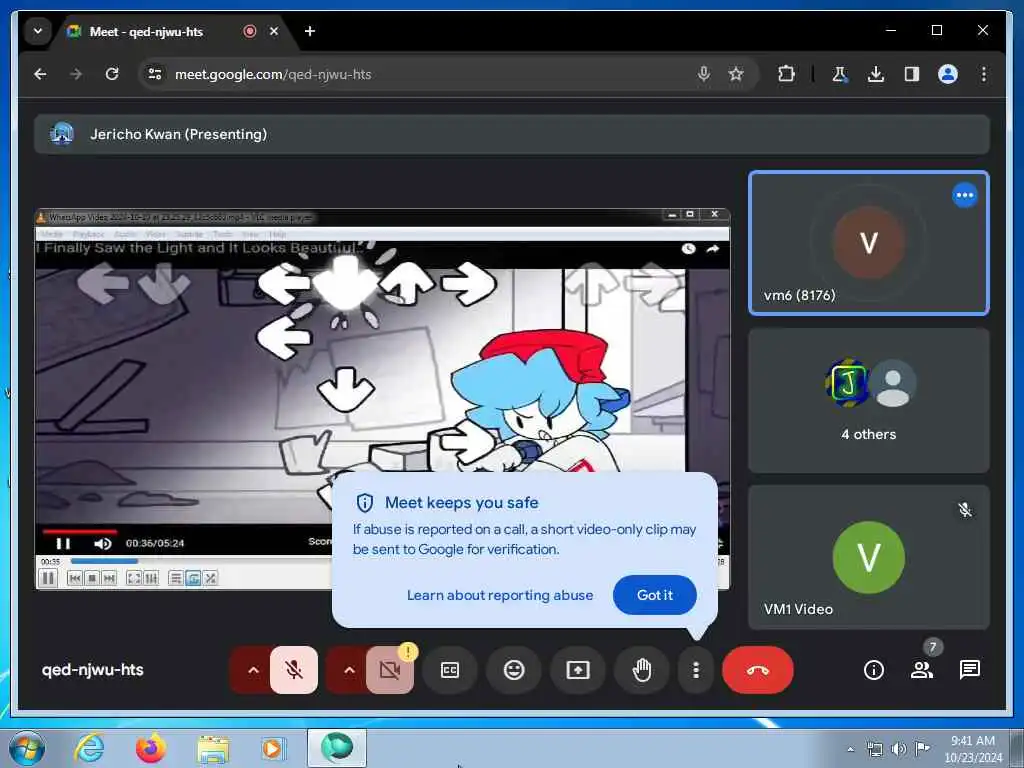Open Windows Media Player from taskbar
Image resolution: width=1024 pixels, height=768 pixels.
[x=273, y=748]
